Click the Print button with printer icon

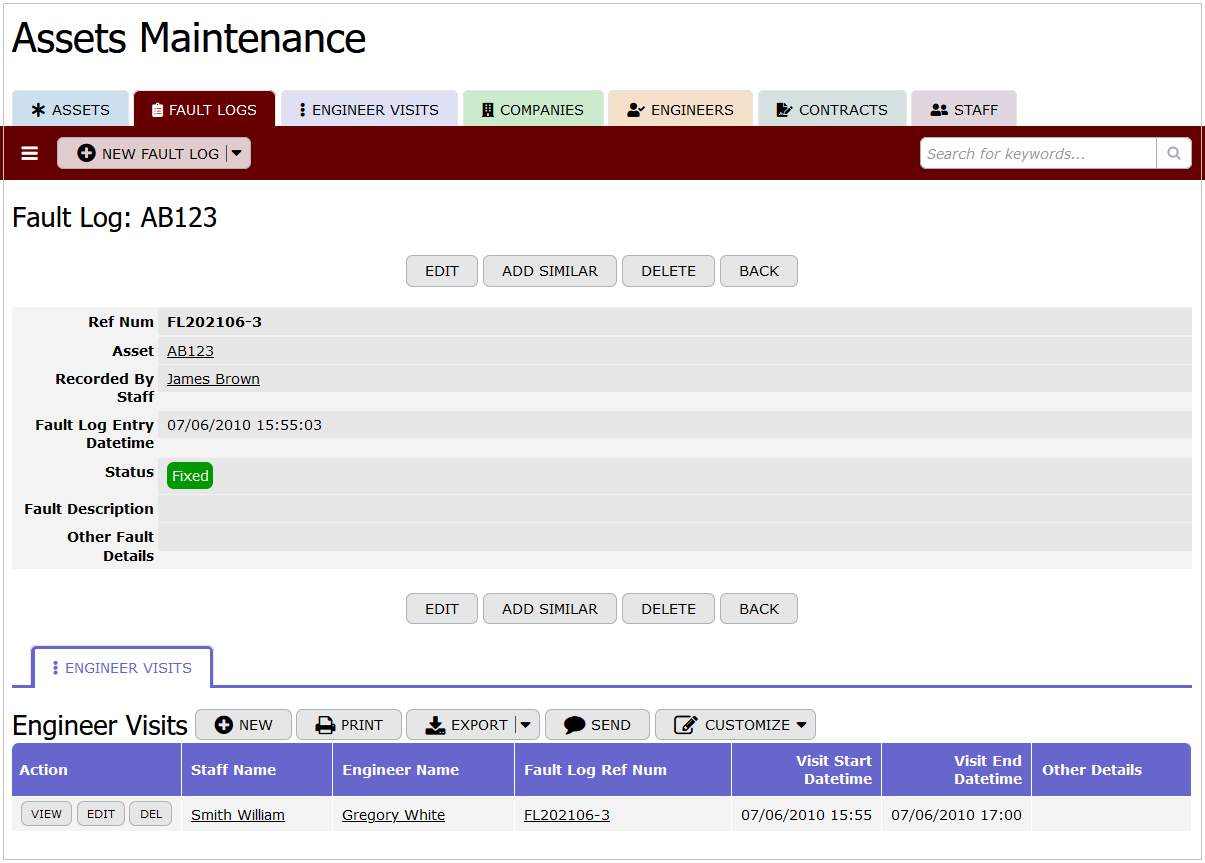[349, 725]
